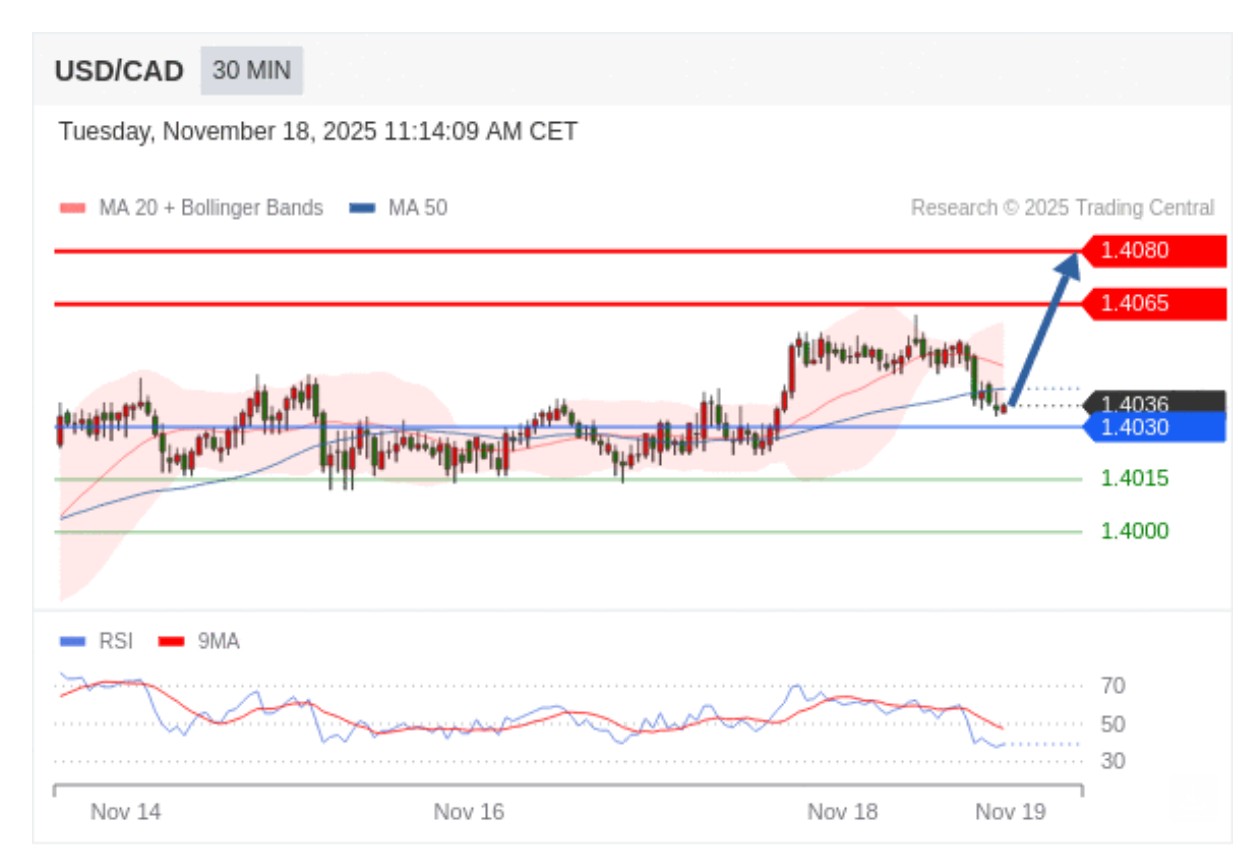Click the MA 20 + Bollinger Bands legend swatch
The height and width of the screenshot is (864, 1248).
pyautogui.click(x=73, y=208)
